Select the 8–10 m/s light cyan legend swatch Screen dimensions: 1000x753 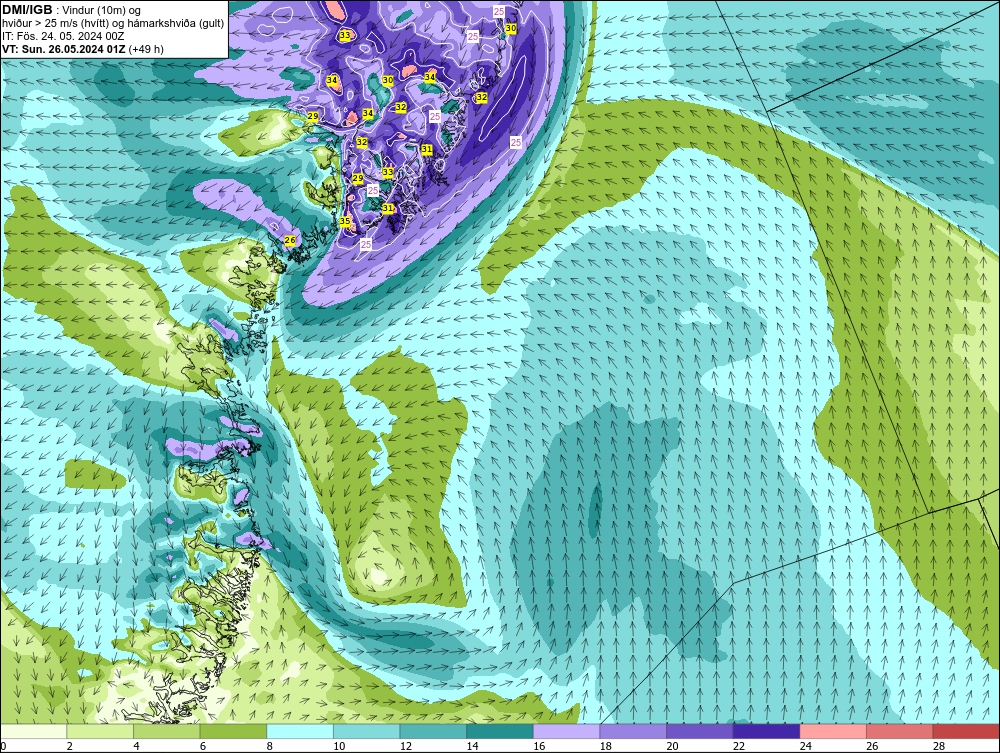pyautogui.click(x=300, y=731)
